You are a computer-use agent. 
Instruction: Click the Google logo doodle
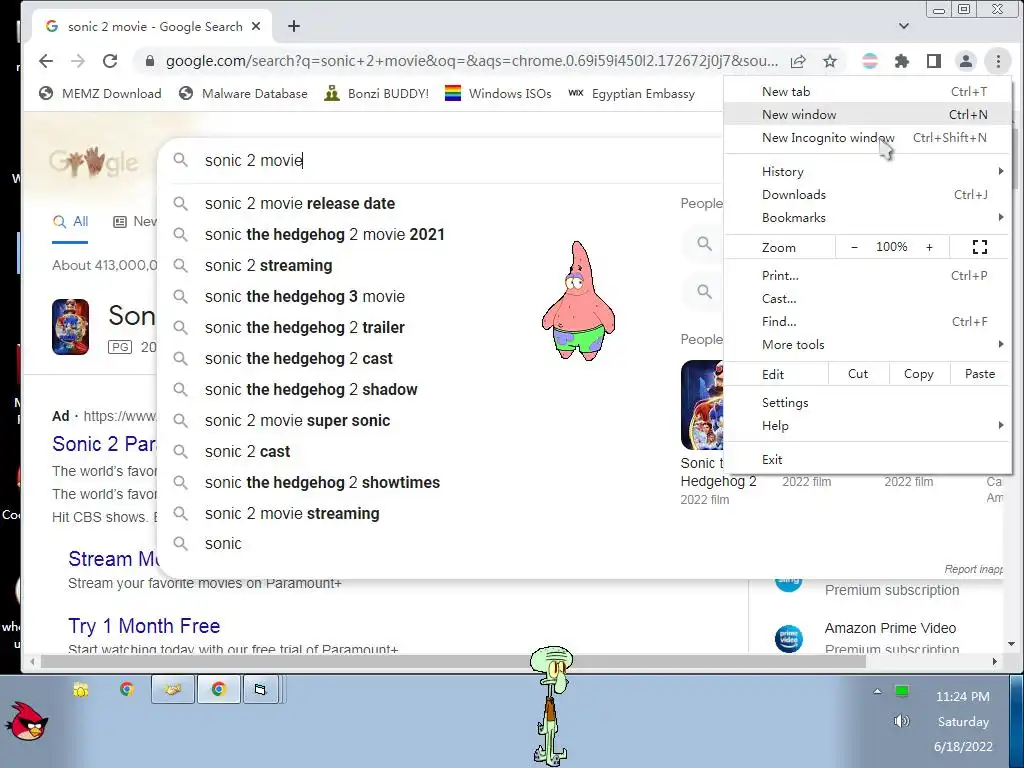tap(93, 161)
